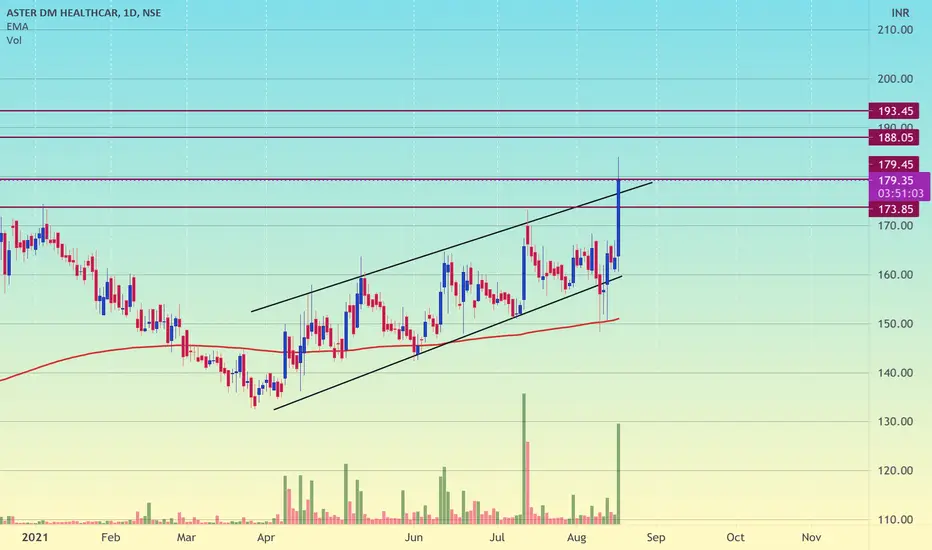The image size is (932, 550).
Task: Click the 170.00 price axis value
Action: click(x=895, y=225)
